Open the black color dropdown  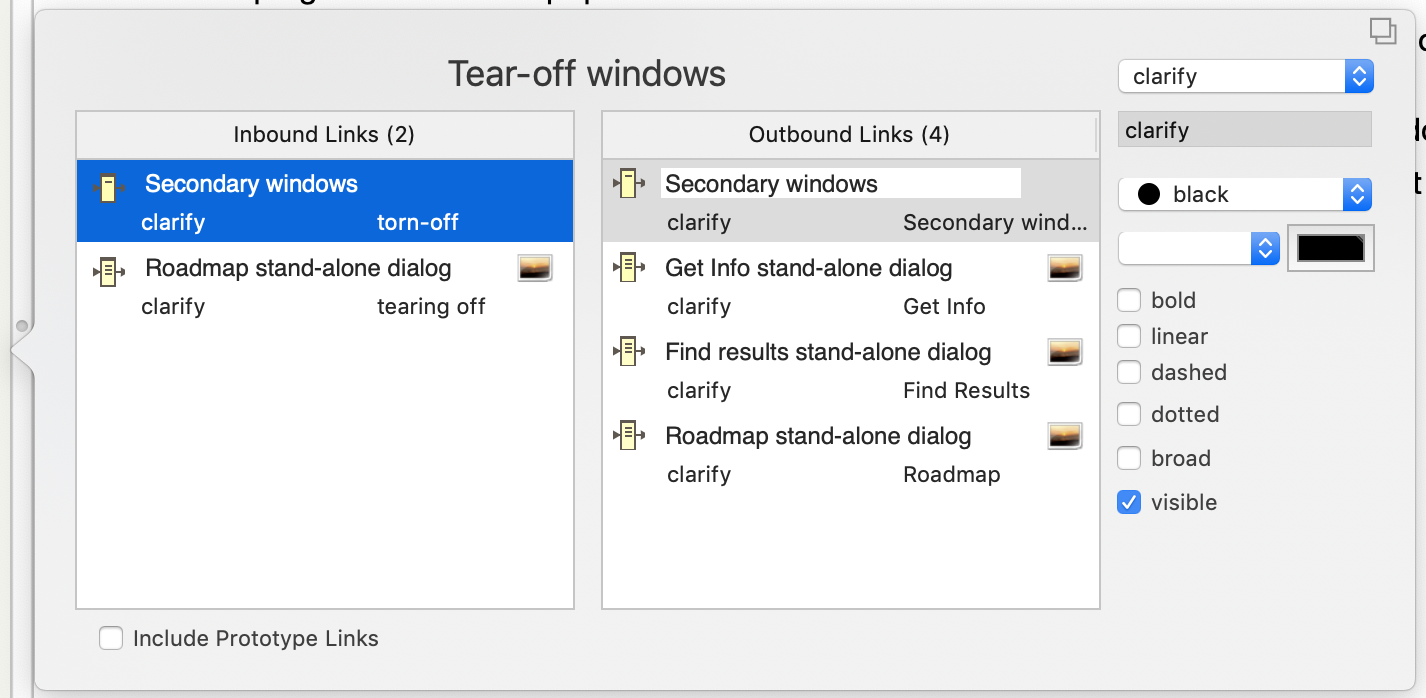pos(1245,194)
